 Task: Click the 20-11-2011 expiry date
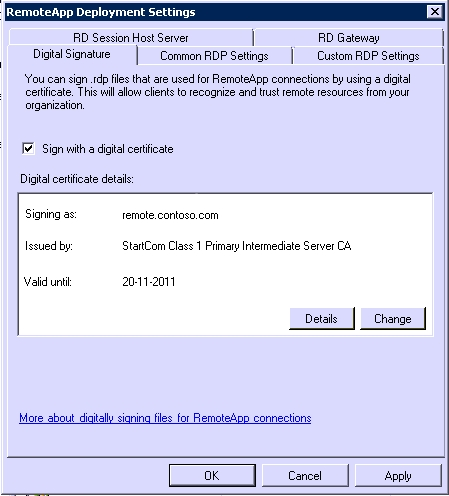click(x=149, y=282)
